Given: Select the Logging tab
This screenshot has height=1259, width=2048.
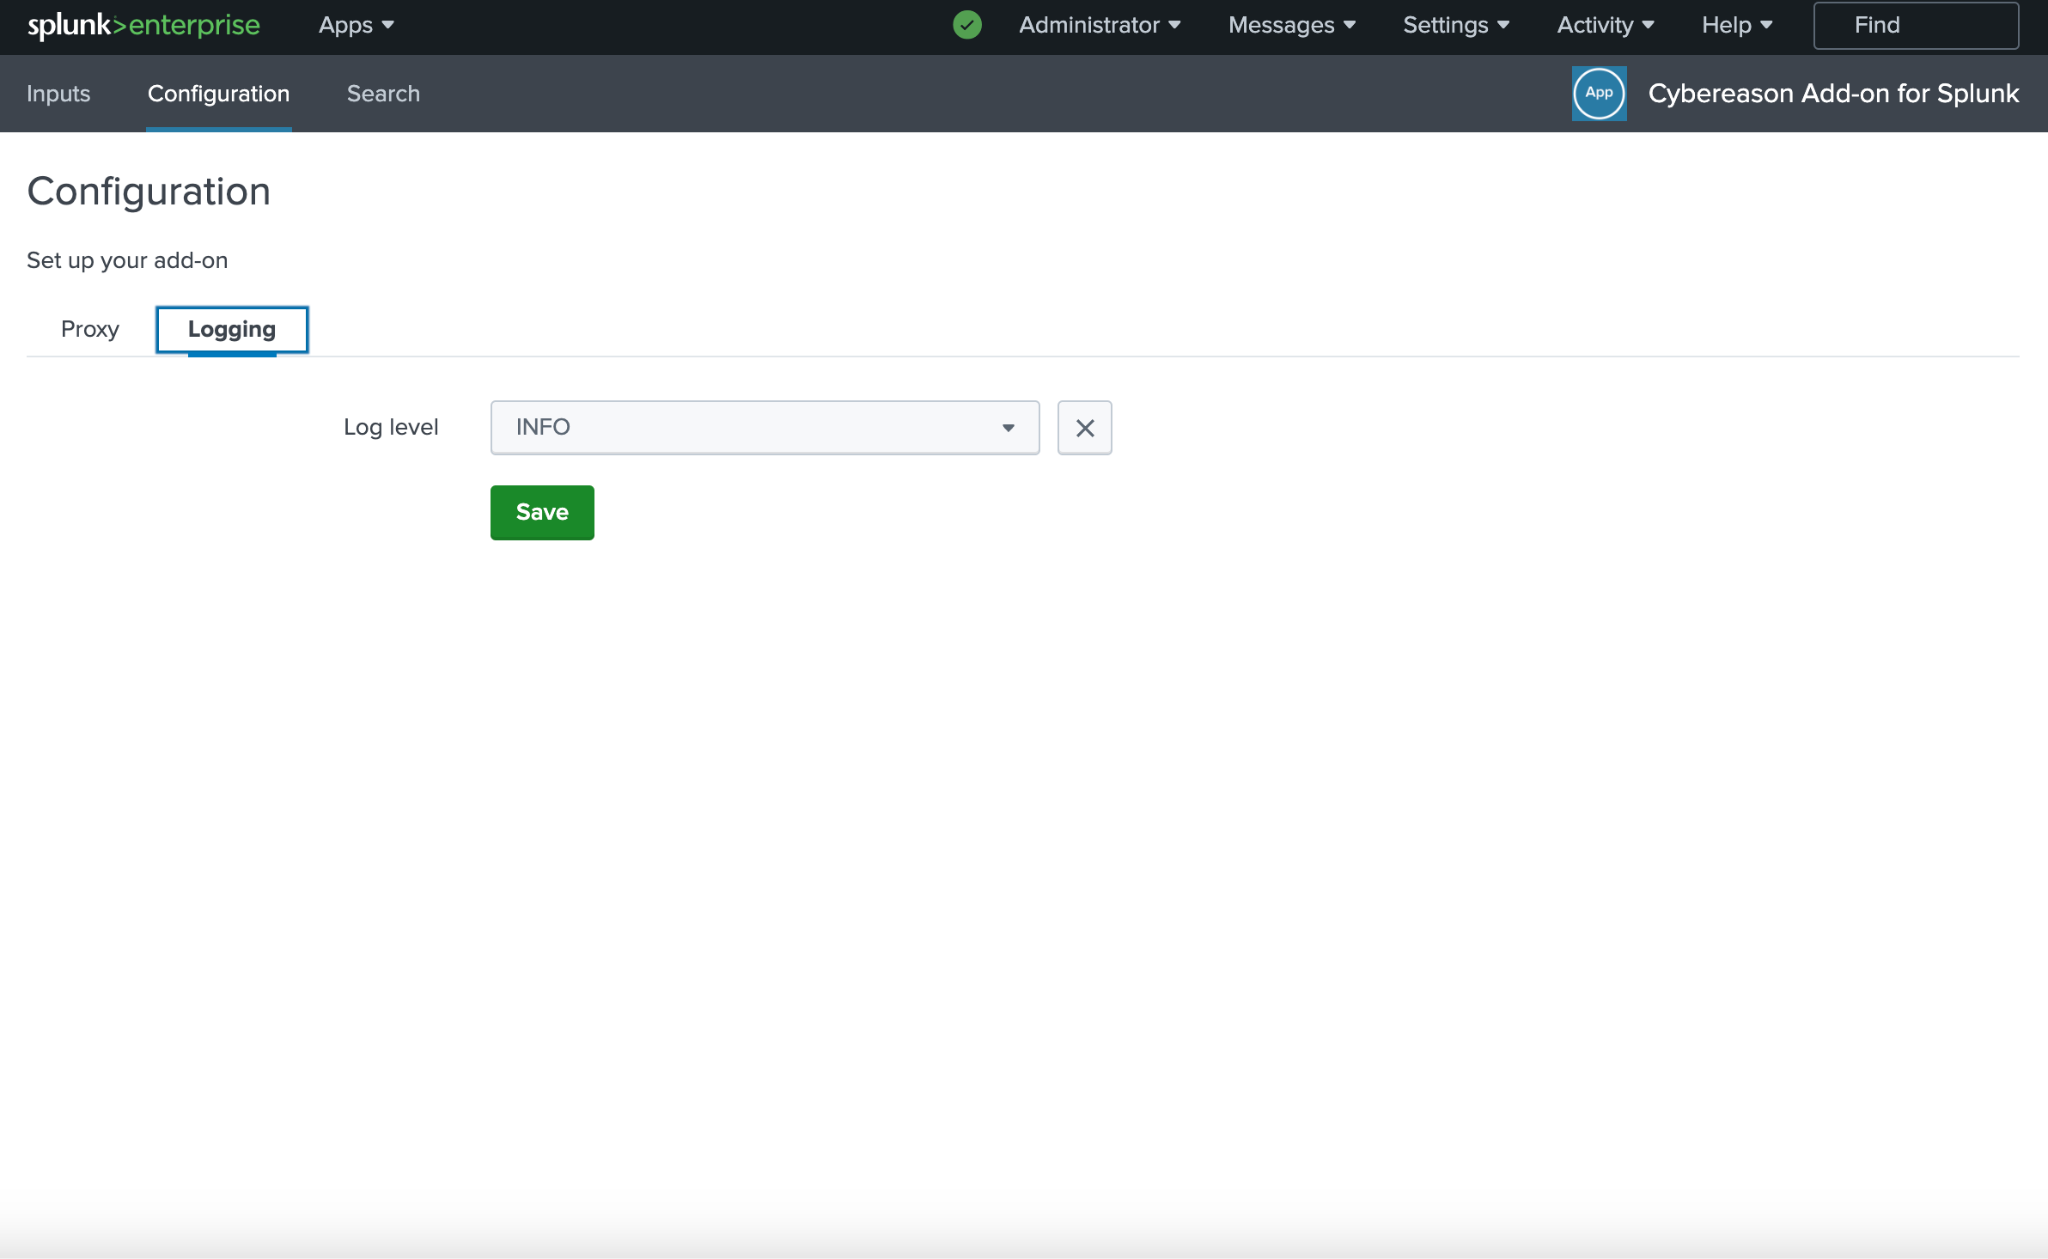Looking at the screenshot, I should point(232,330).
